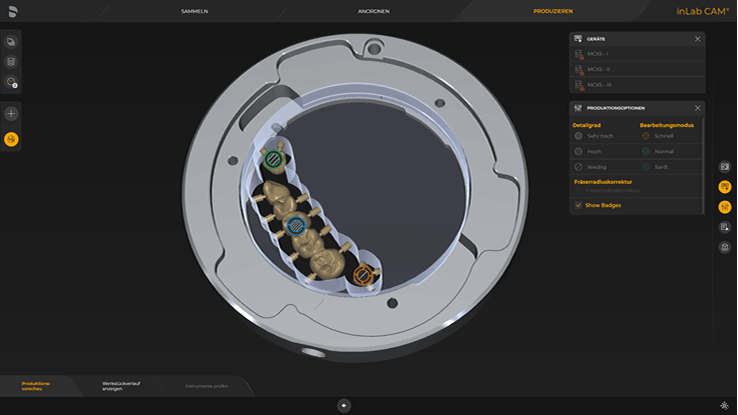
Task: Select 'Sehr hoch' detail level option
Action: pos(579,135)
